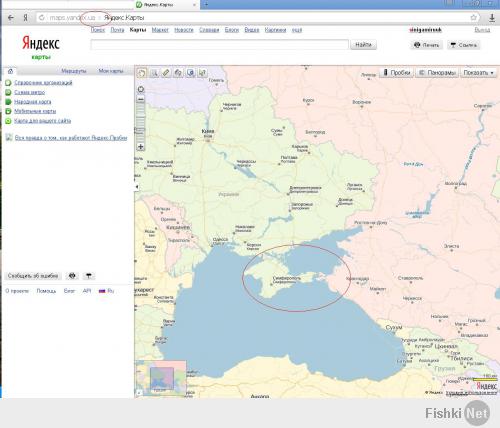Screen dimensions: 500x428
Task: Click the map zoom-in plus button
Action: pyautogui.click(x=141, y=147)
